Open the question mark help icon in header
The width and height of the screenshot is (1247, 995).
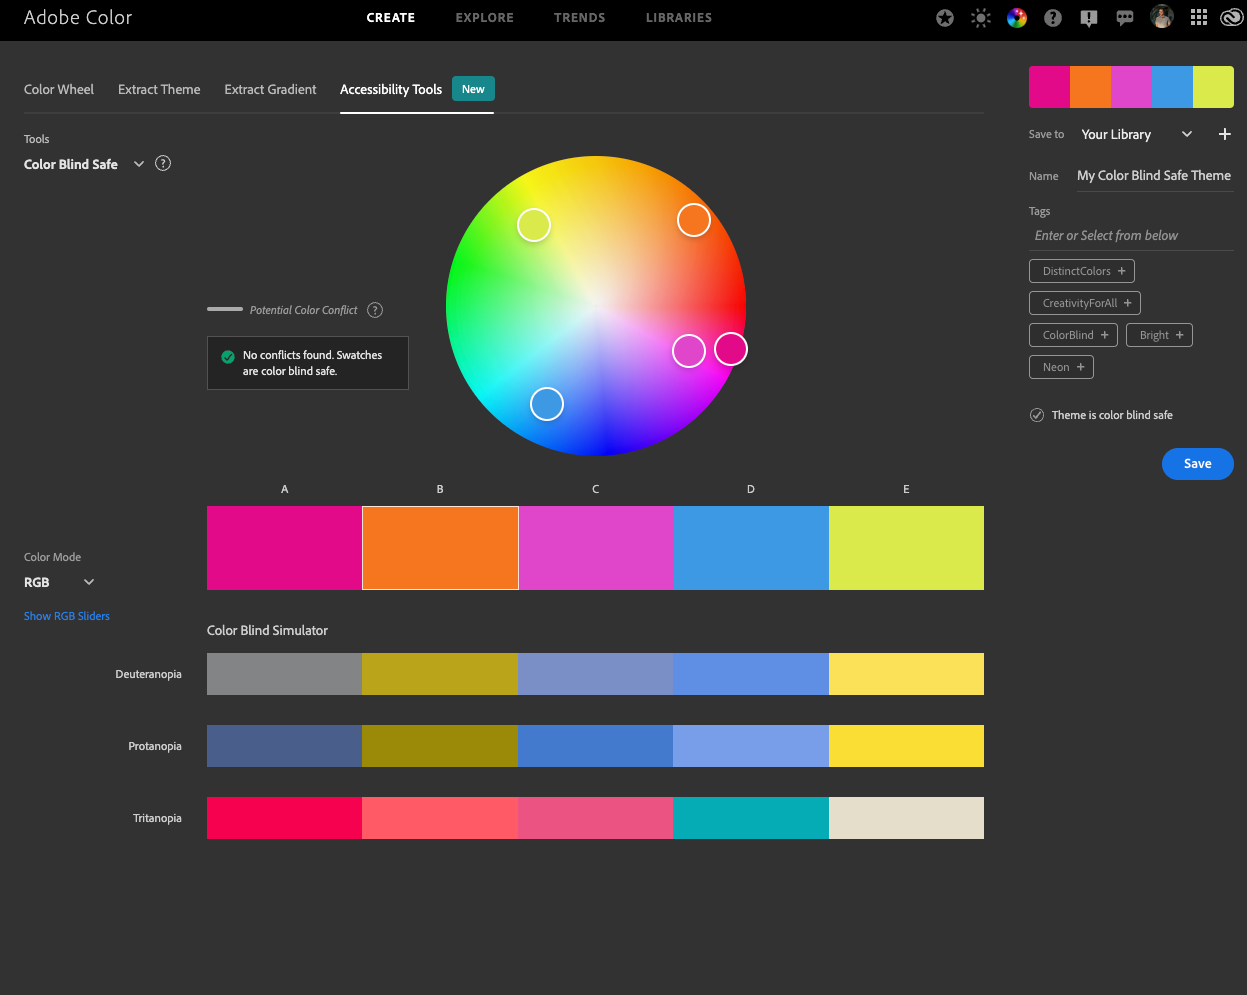click(1053, 18)
